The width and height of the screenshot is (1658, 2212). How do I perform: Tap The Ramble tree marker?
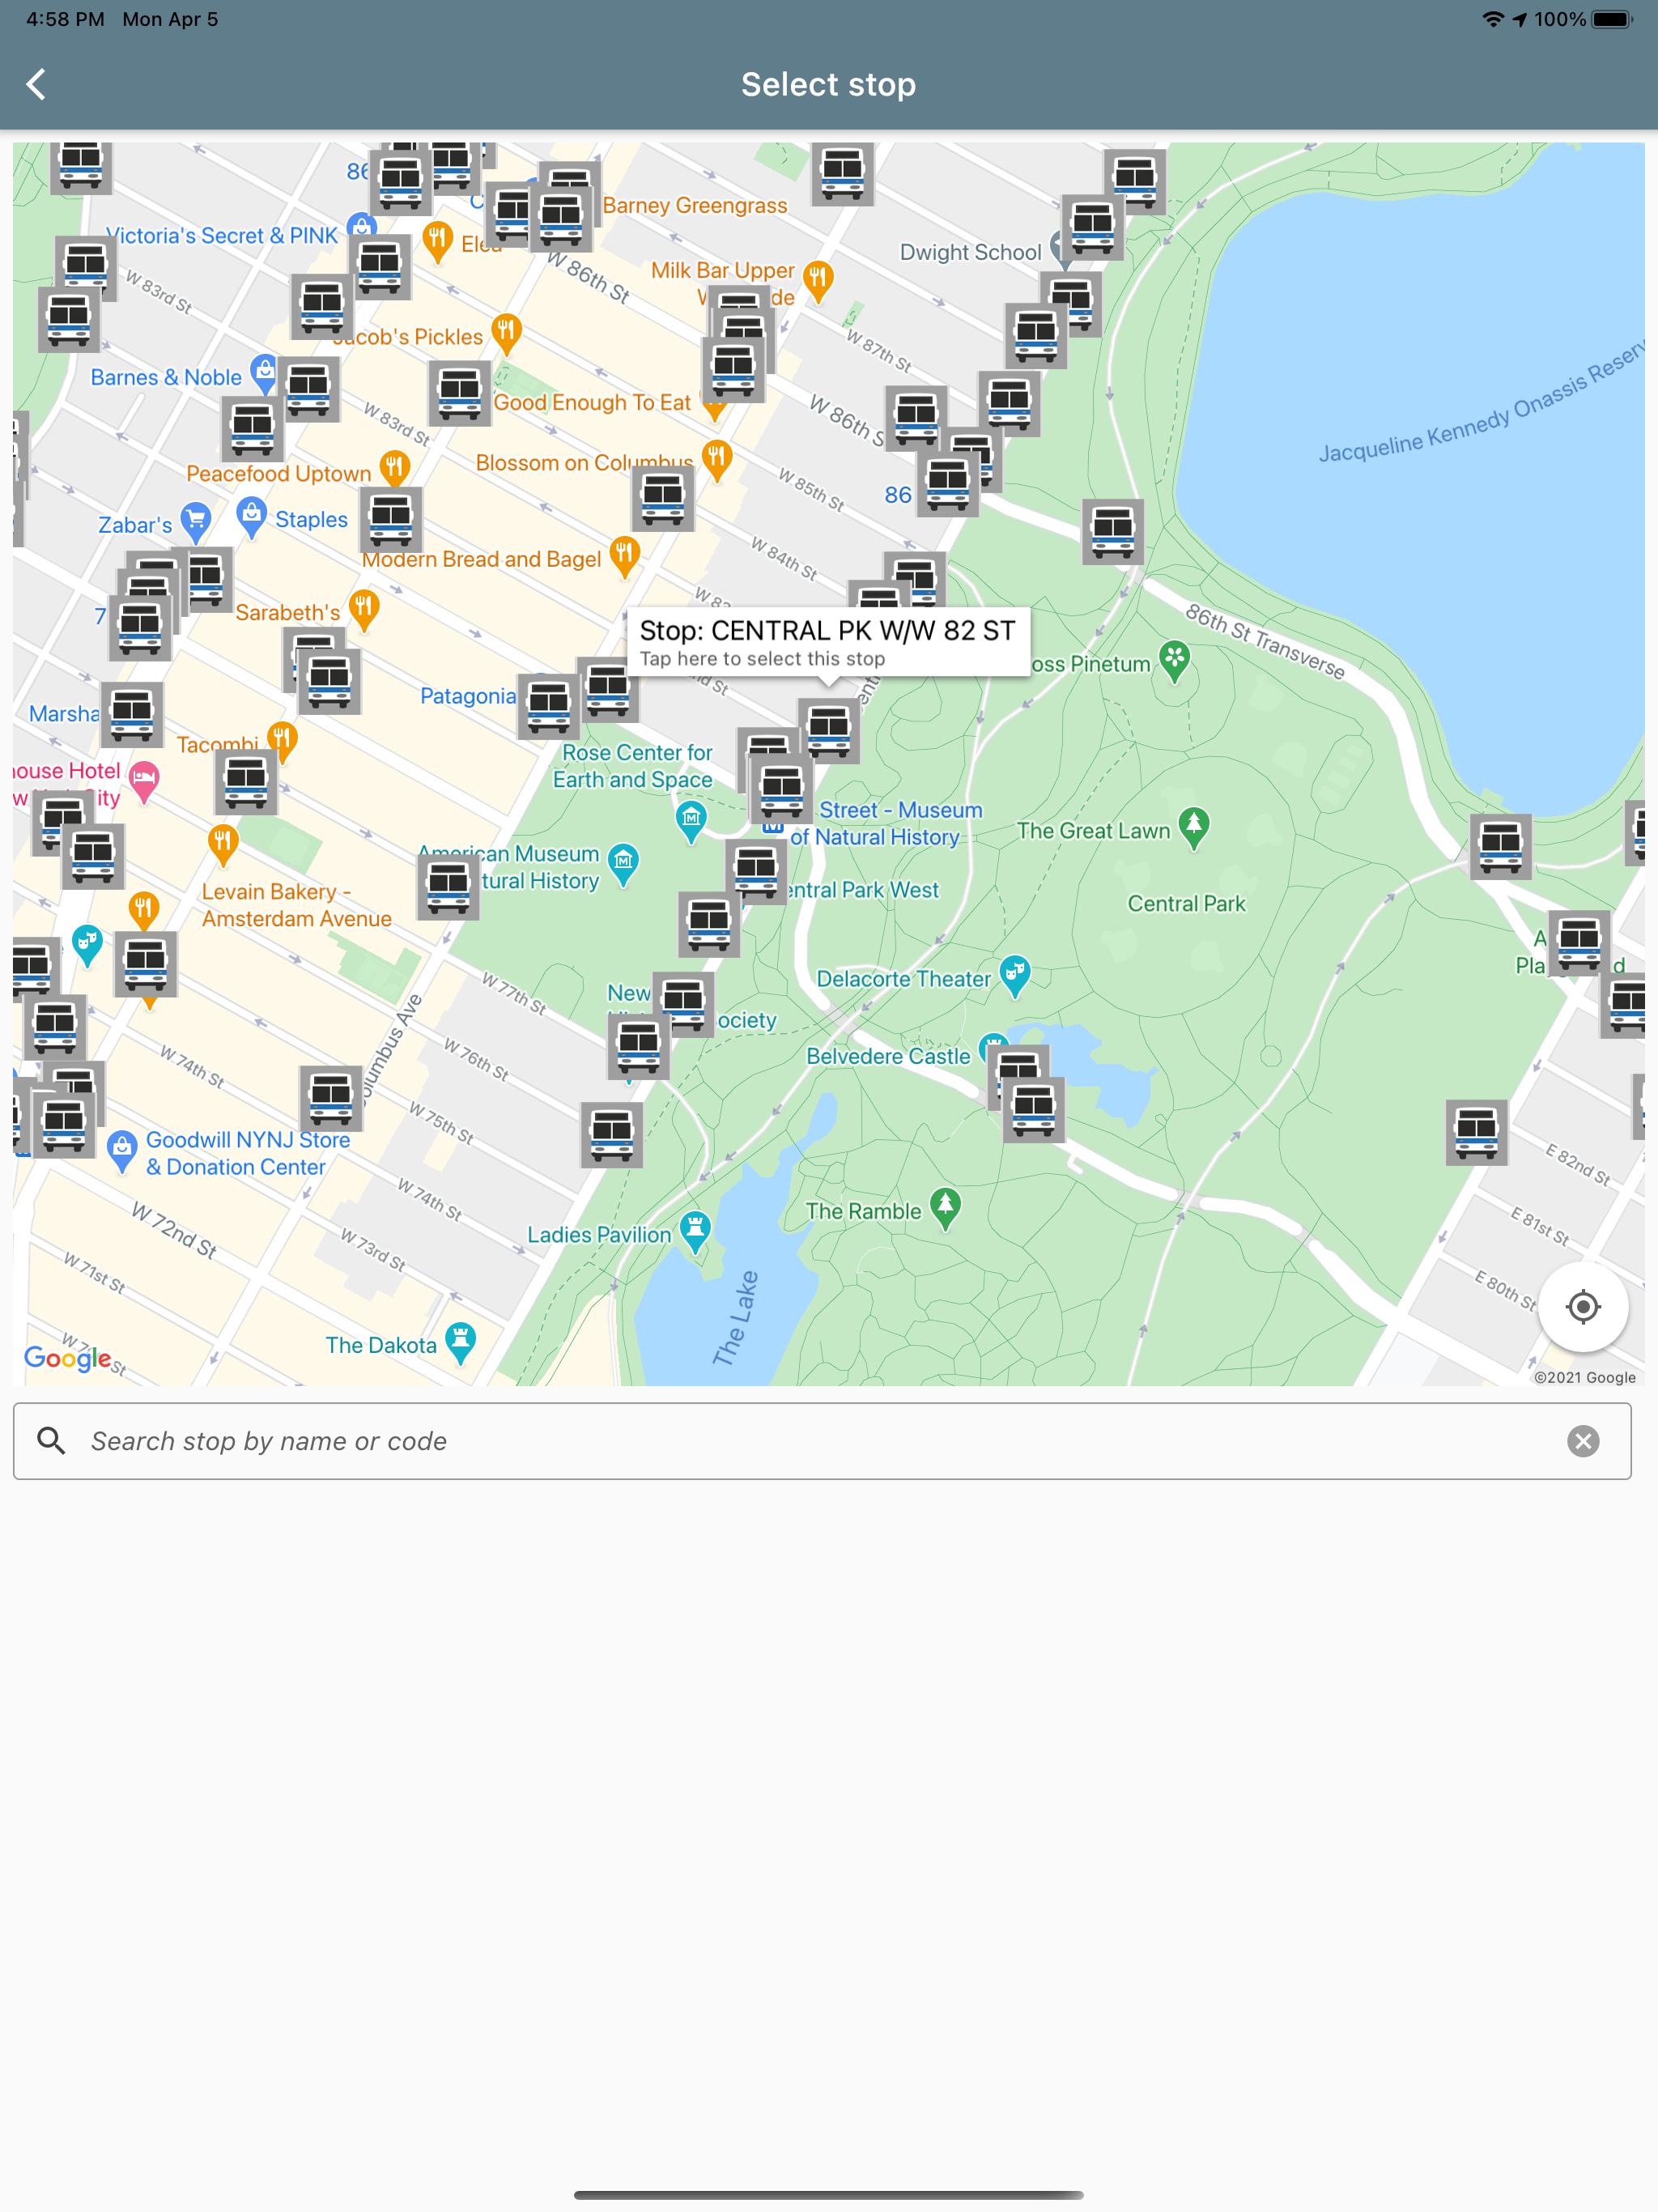(x=945, y=1207)
